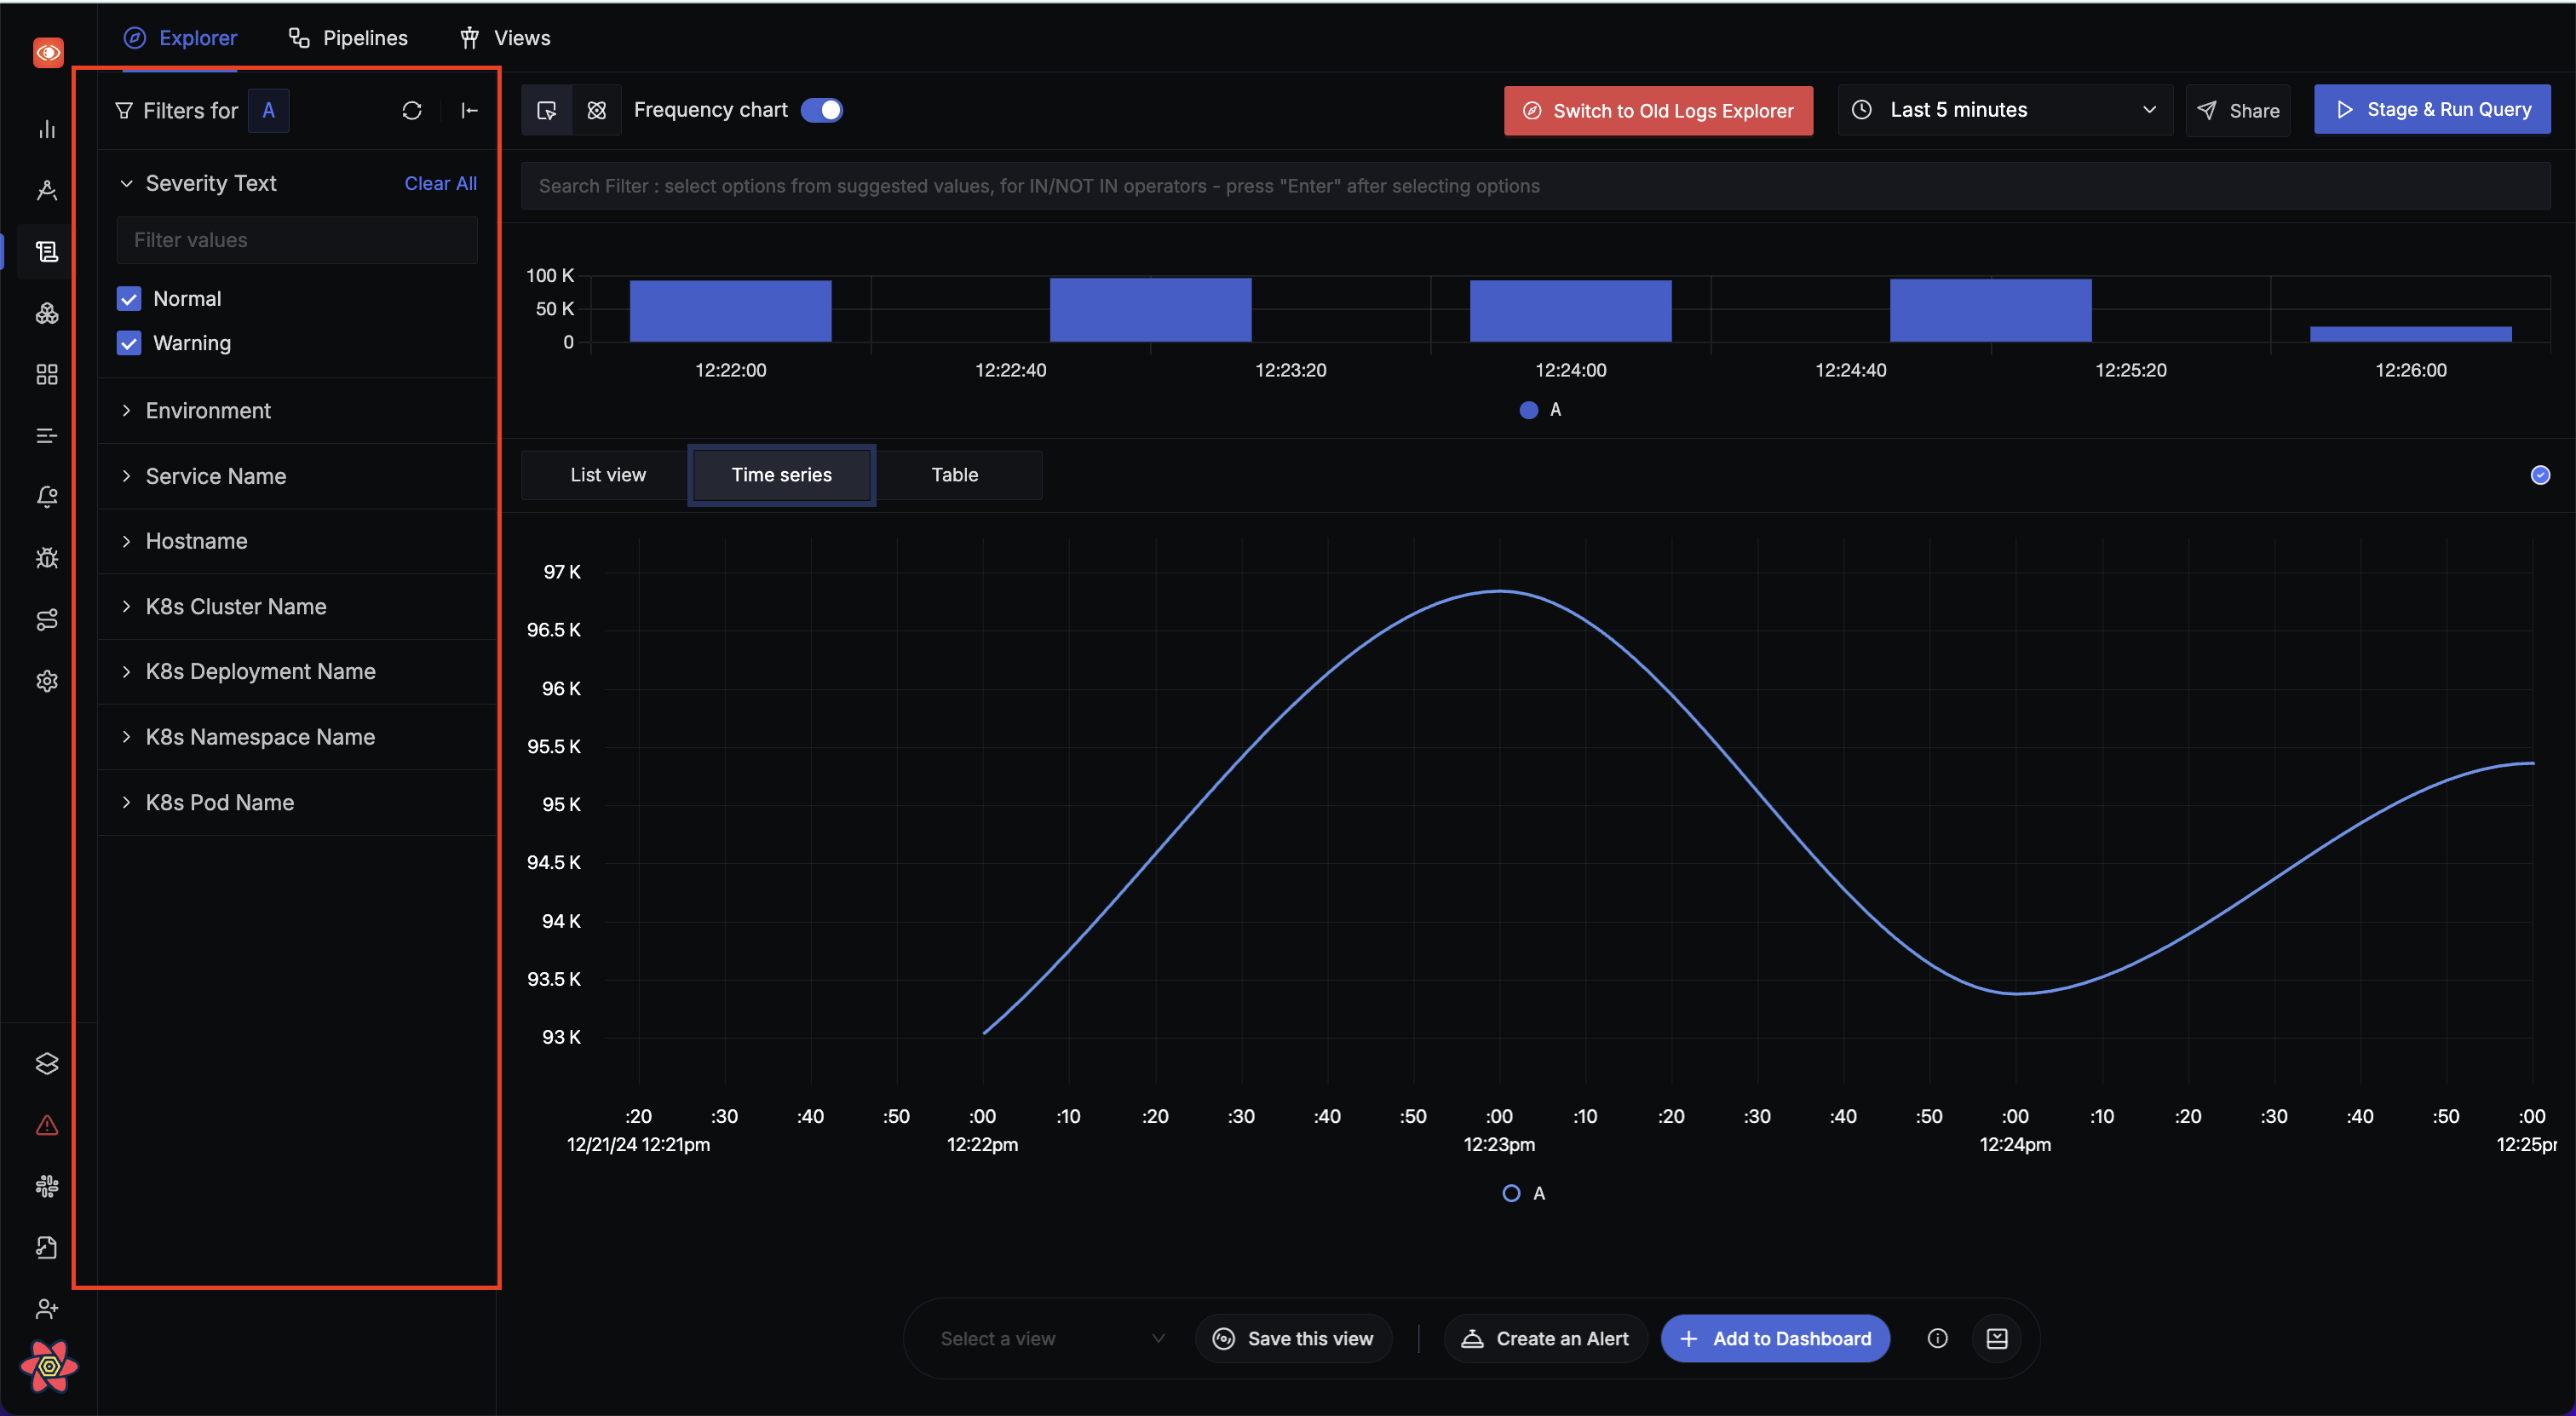The width and height of the screenshot is (2576, 1416).
Task: Open the Last 5 minutes time dropdown
Action: (x=2005, y=110)
